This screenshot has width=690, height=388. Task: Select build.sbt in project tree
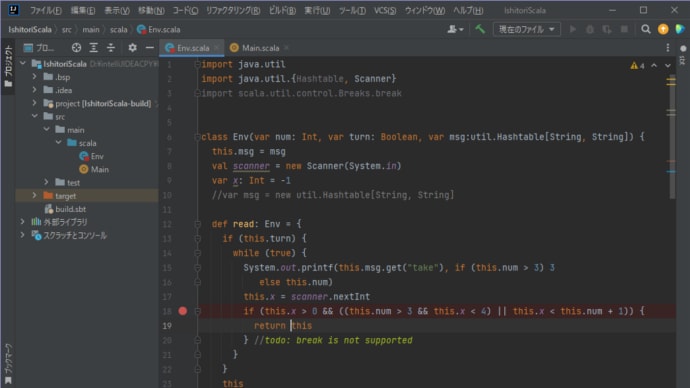[65, 209]
